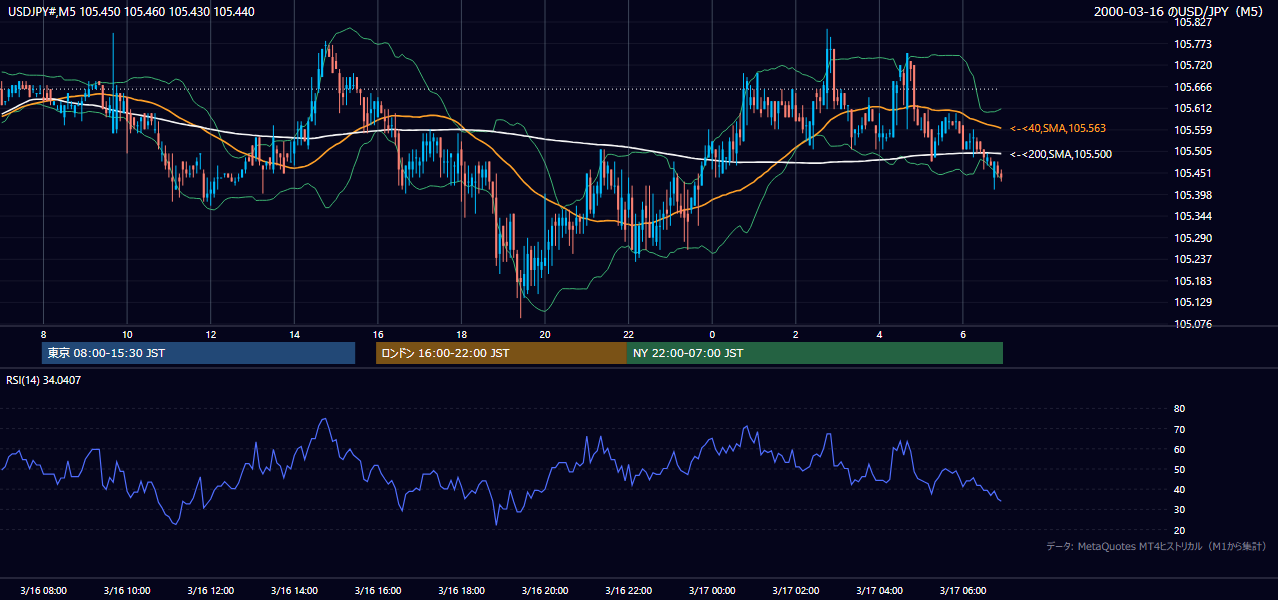
Task: Click the 3/16 16:00 time label
Action: pos(377,590)
